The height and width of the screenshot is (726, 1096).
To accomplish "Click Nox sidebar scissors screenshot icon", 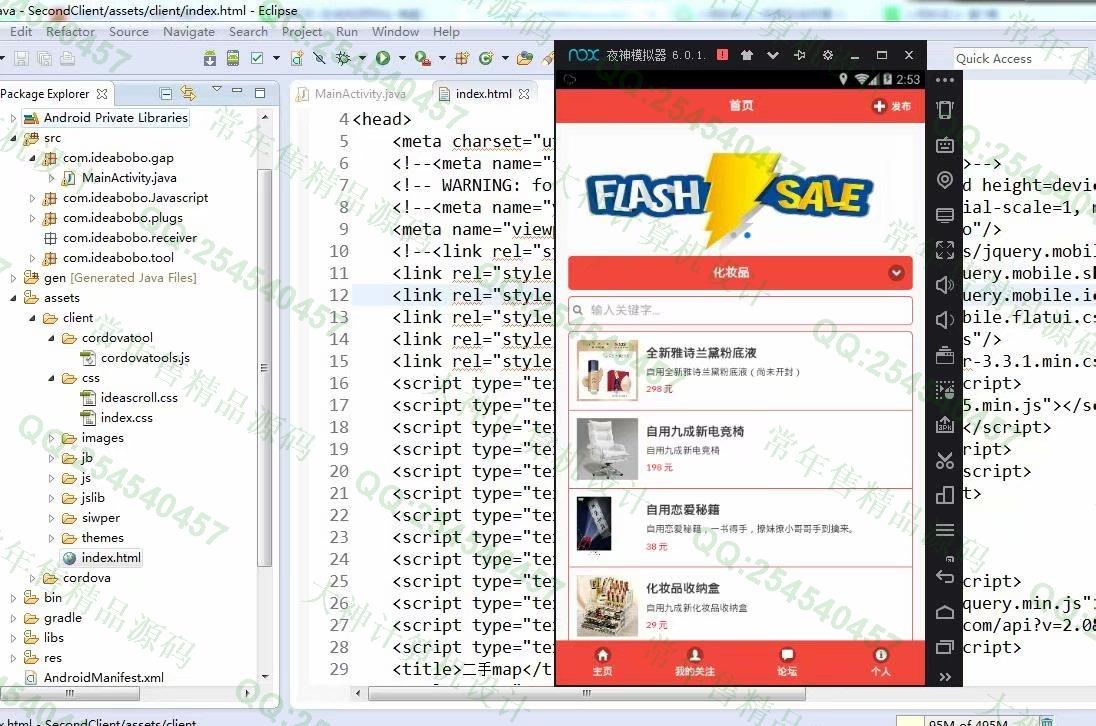I will [x=944, y=460].
